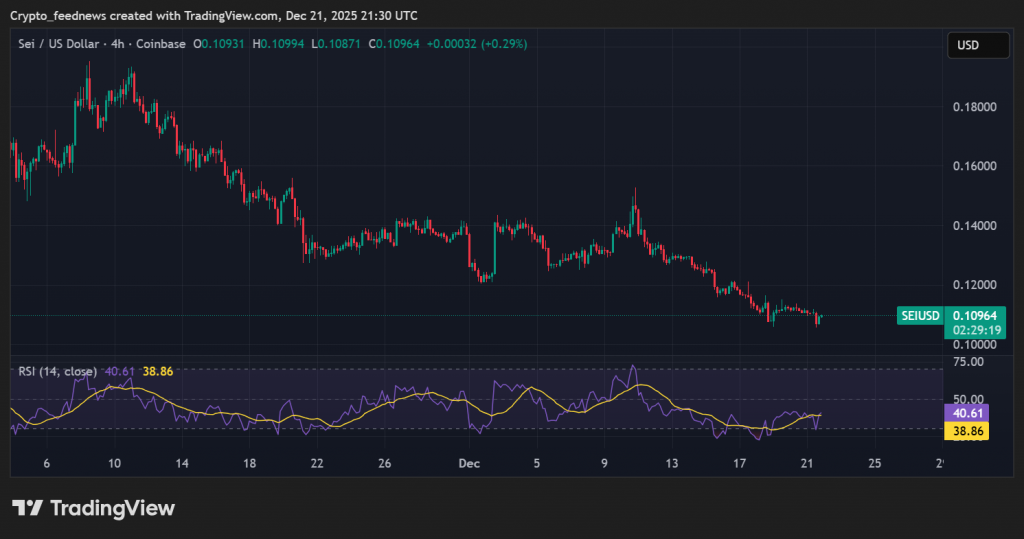Image resolution: width=1024 pixels, height=539 pixels.
Task: Click the SEIUSD symbol tag
Action: pyautogui.click(x=920, y=316)
